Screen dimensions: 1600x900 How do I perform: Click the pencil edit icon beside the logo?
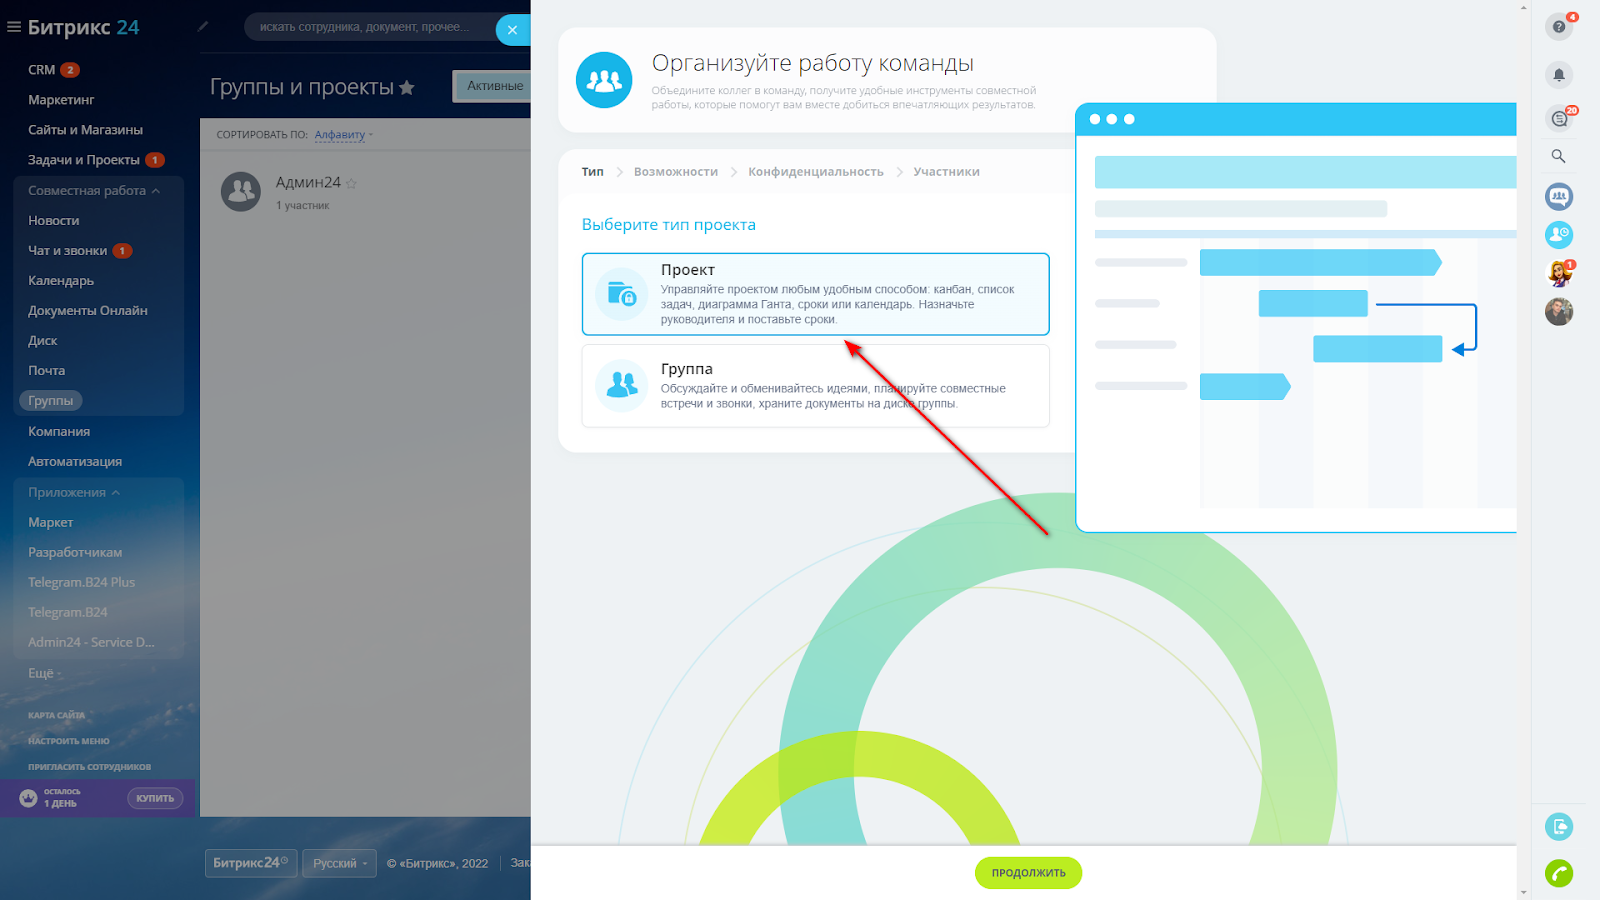tap(203, 27)
